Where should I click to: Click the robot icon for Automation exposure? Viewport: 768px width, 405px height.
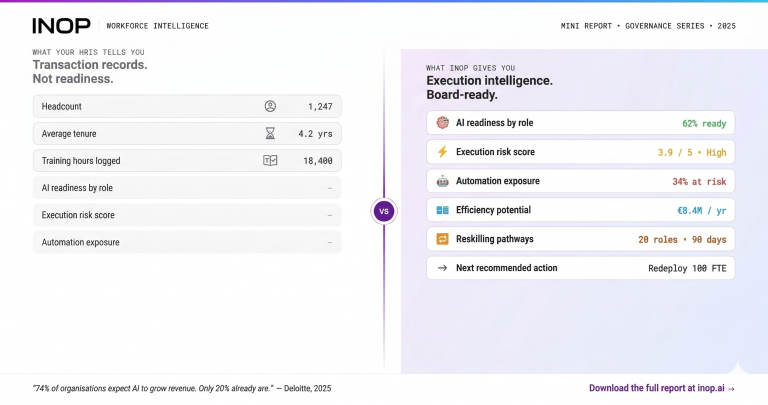(443, 181)
